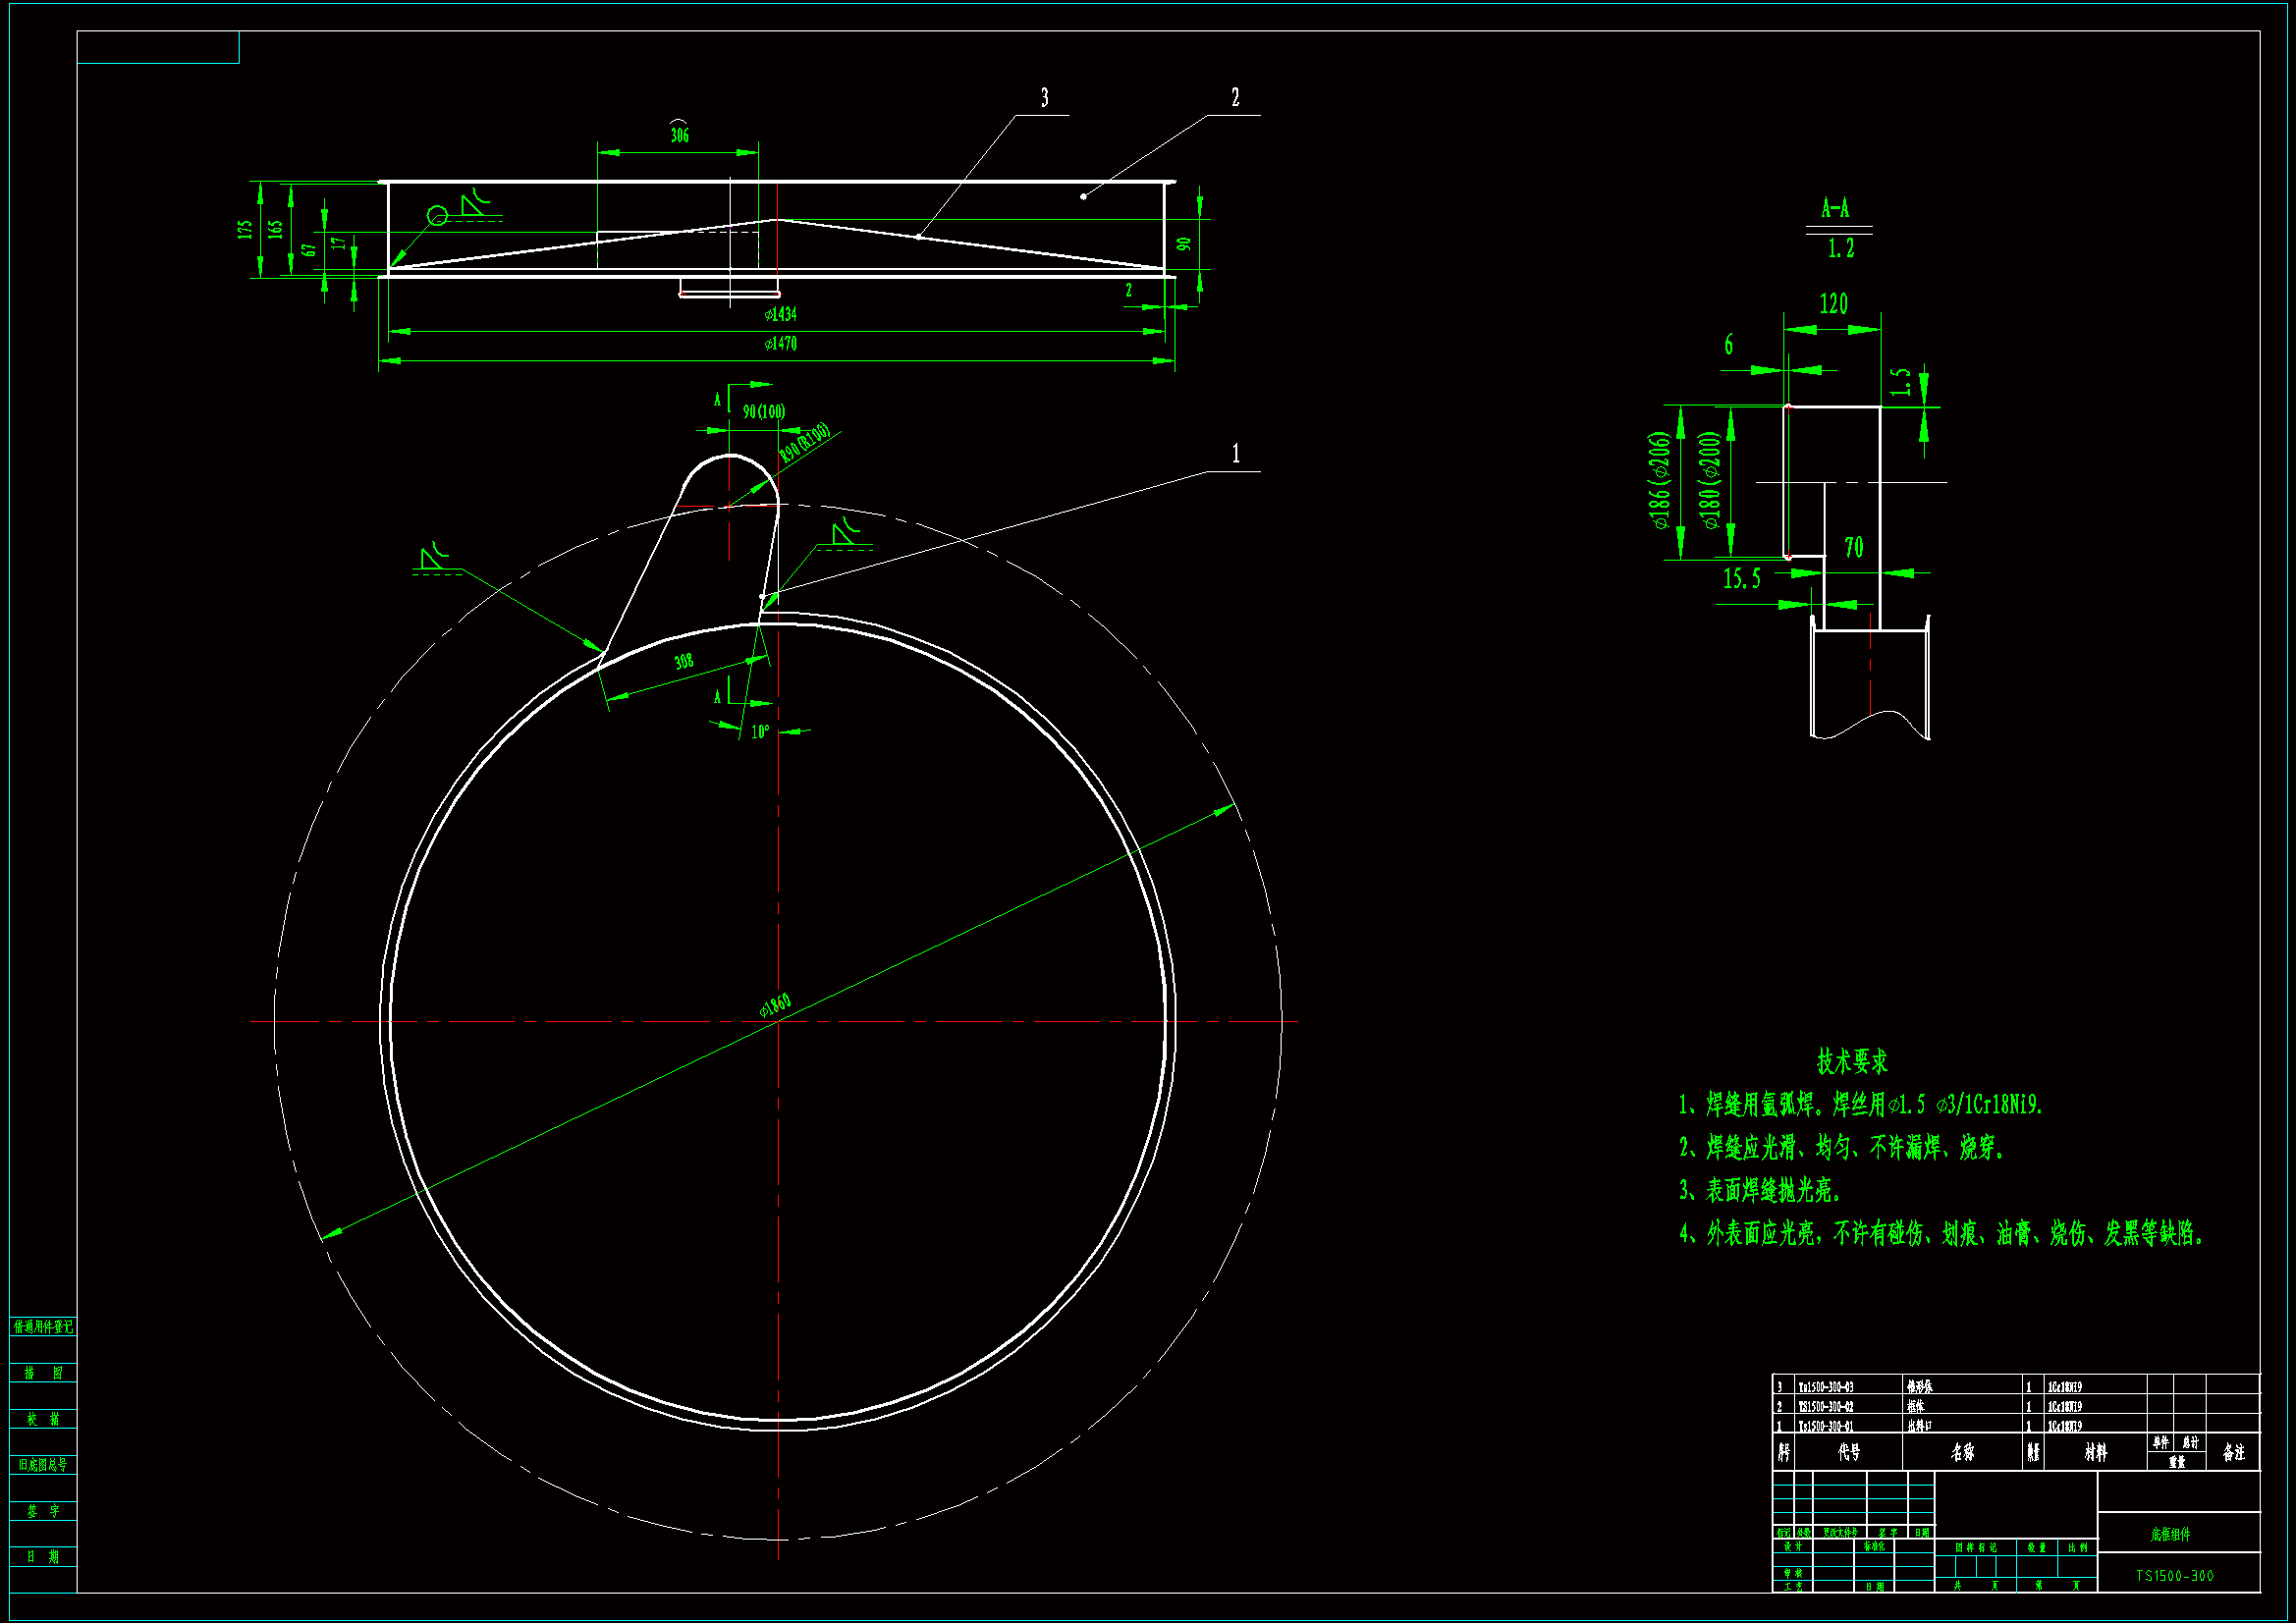The height and width of the screenshot is (1623, 2296).
Task: Select the 10° angle dimension
Action: tap(760, 732)
